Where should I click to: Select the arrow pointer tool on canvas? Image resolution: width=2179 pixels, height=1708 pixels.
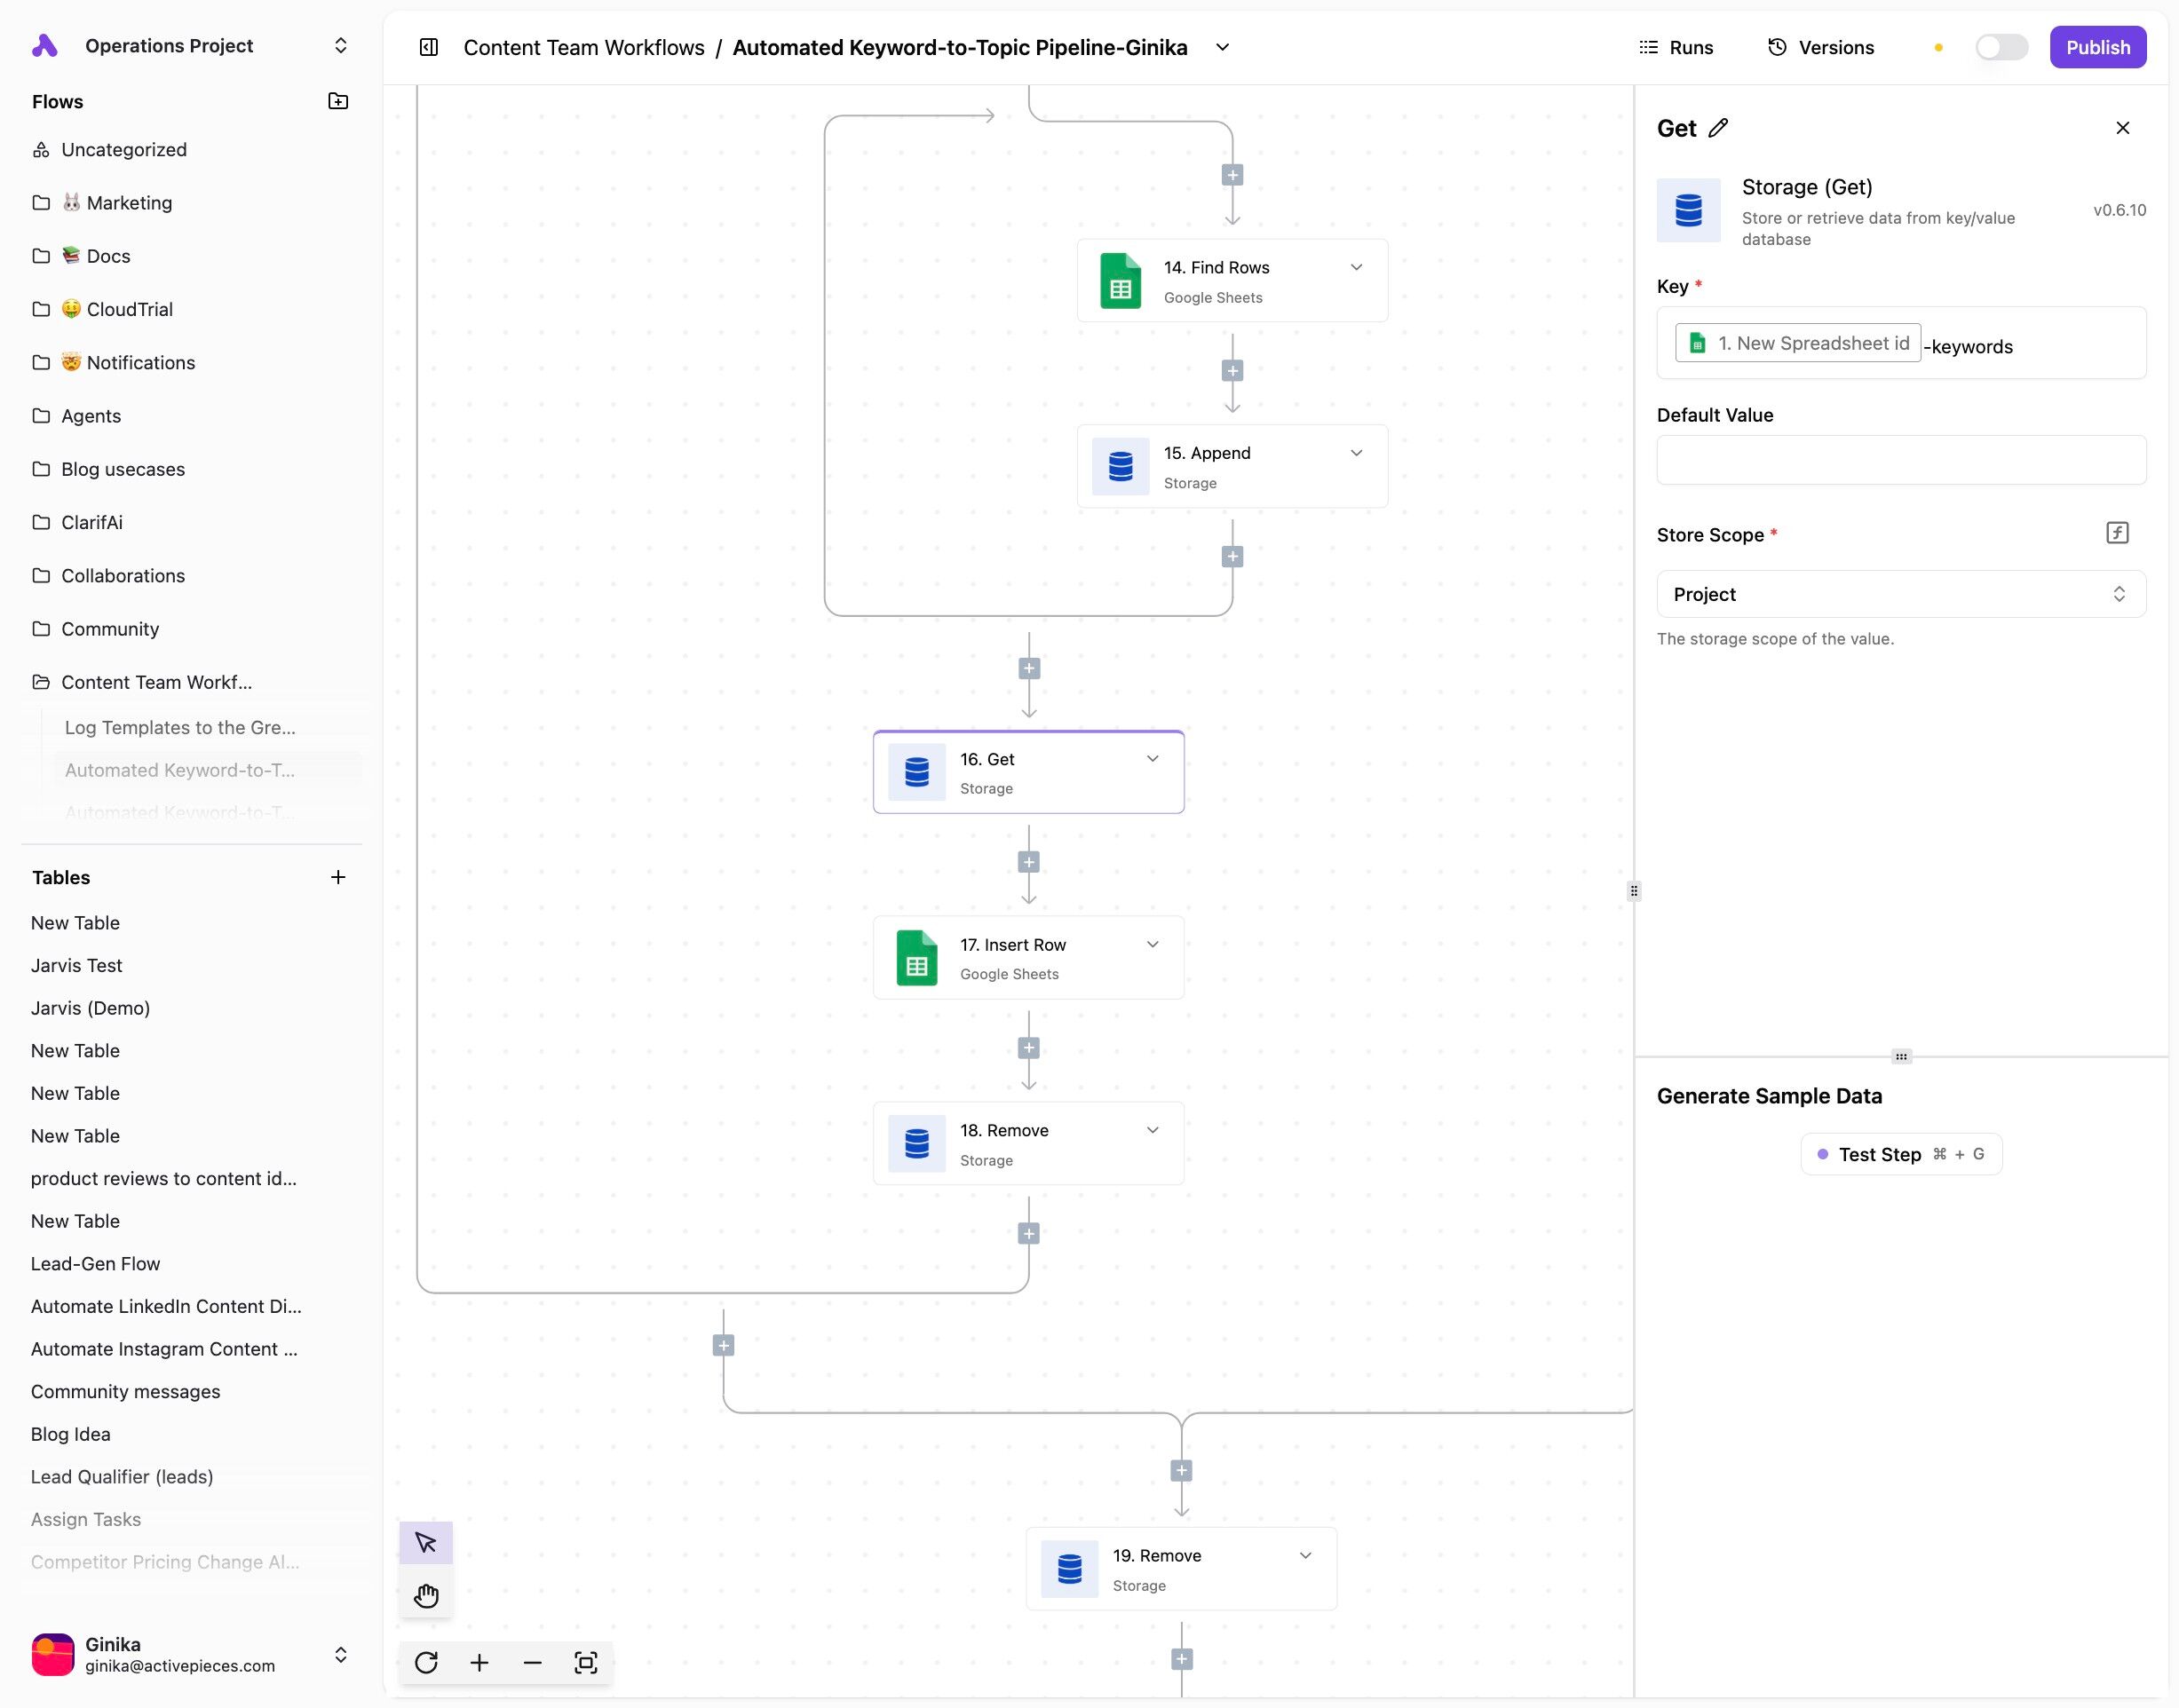(x=426, y=1543)
